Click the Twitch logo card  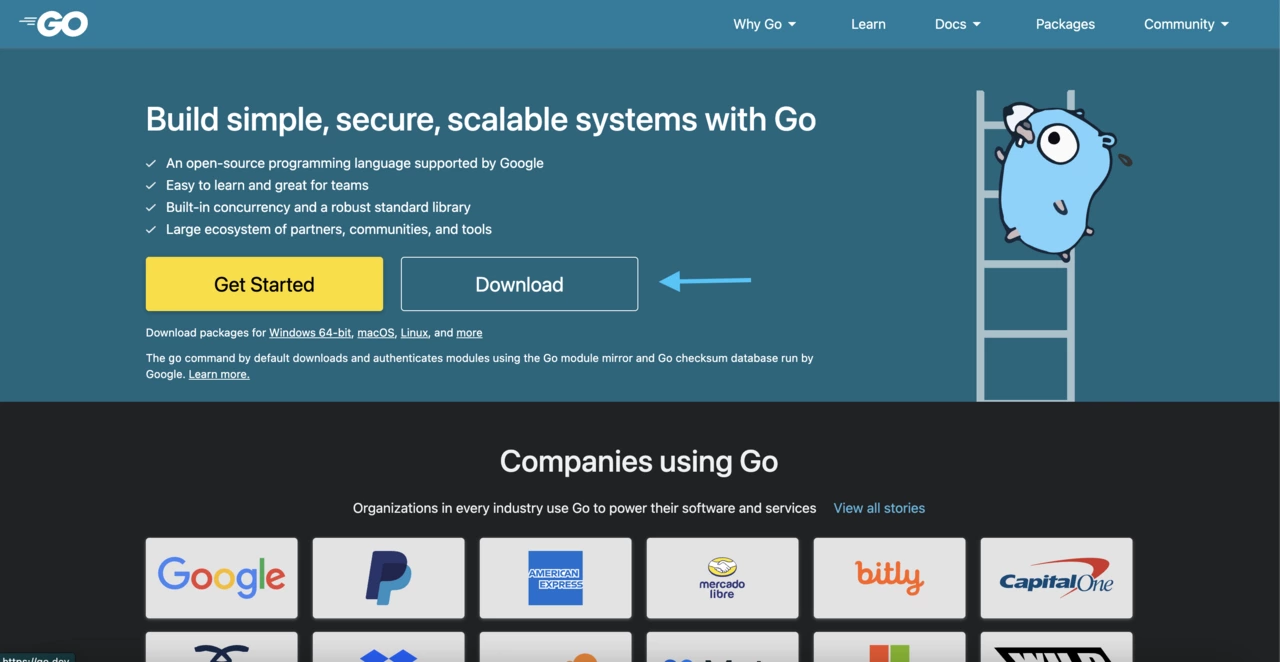[x=221, y=652]
